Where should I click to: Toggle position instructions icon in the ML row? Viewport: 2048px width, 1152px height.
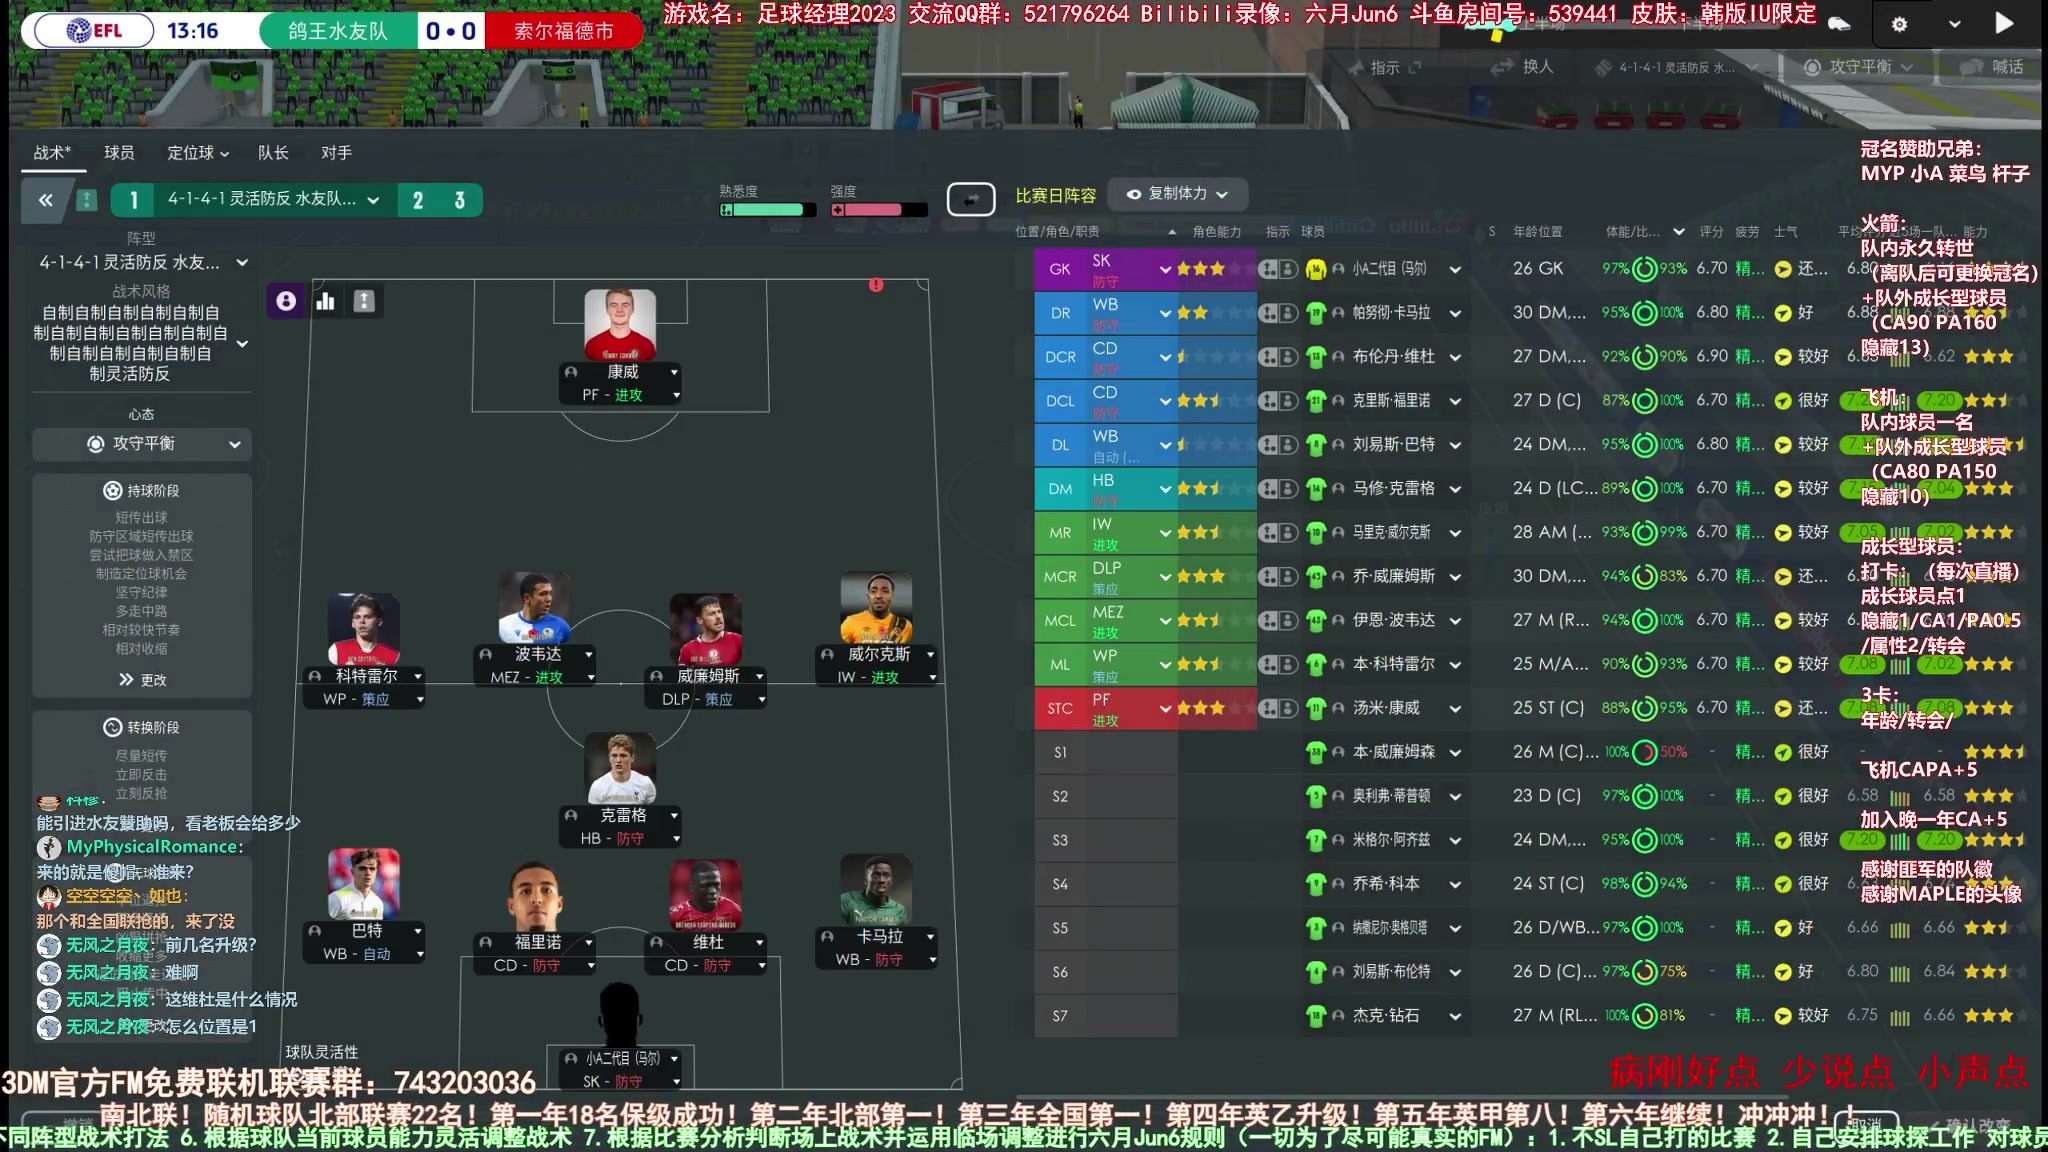coord(1268,665)
